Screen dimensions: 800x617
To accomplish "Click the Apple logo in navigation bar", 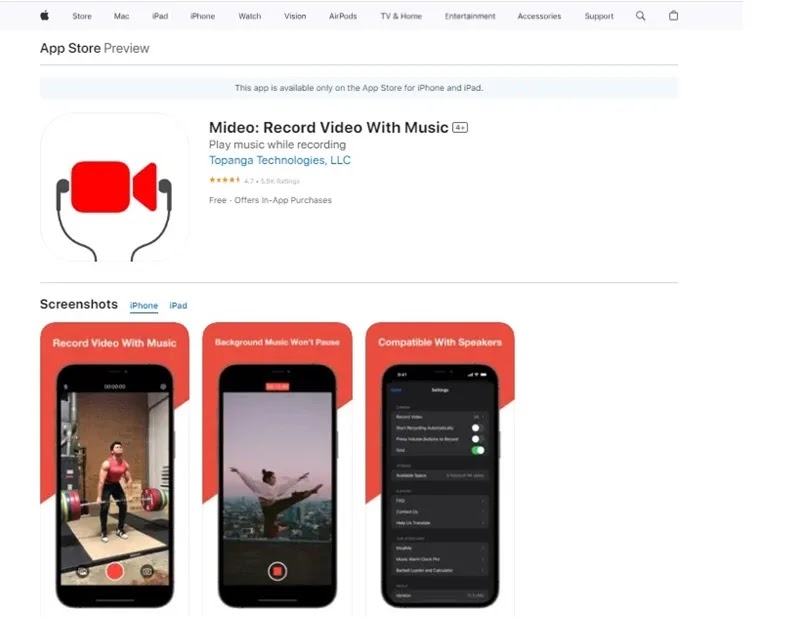I will coord(44,16).
